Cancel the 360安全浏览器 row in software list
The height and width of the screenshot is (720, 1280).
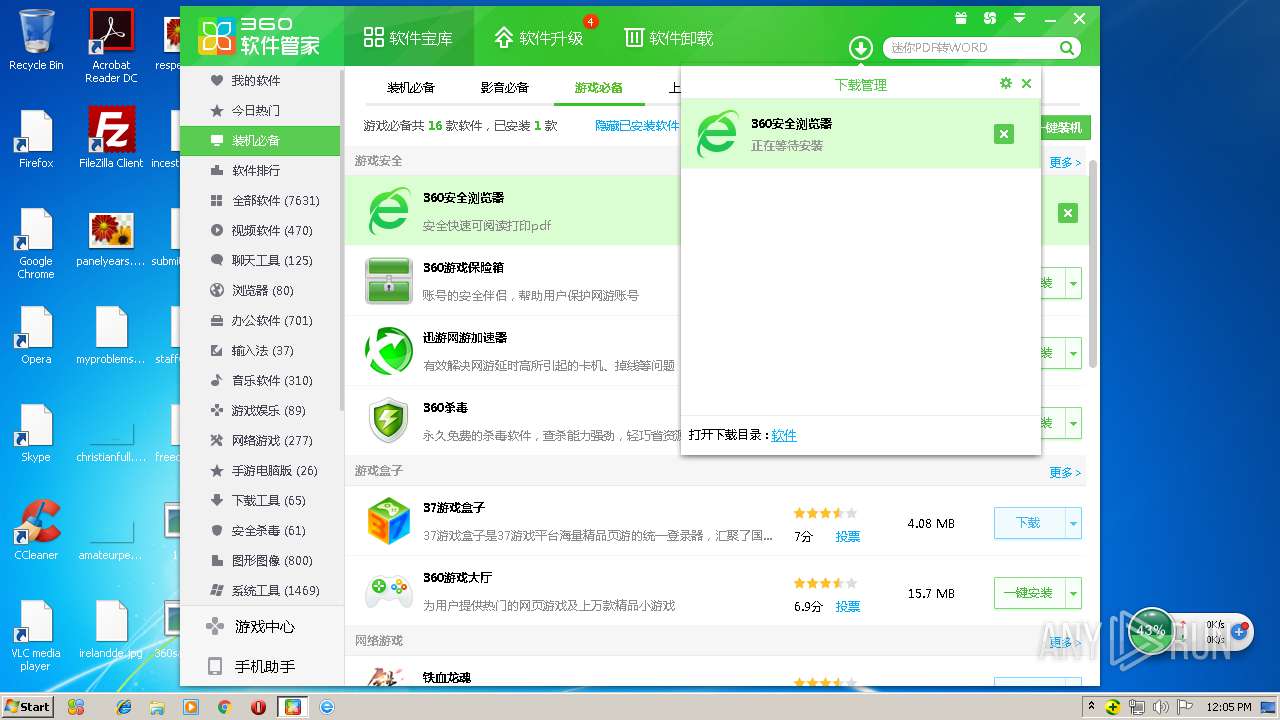[x=1068, y=213]
